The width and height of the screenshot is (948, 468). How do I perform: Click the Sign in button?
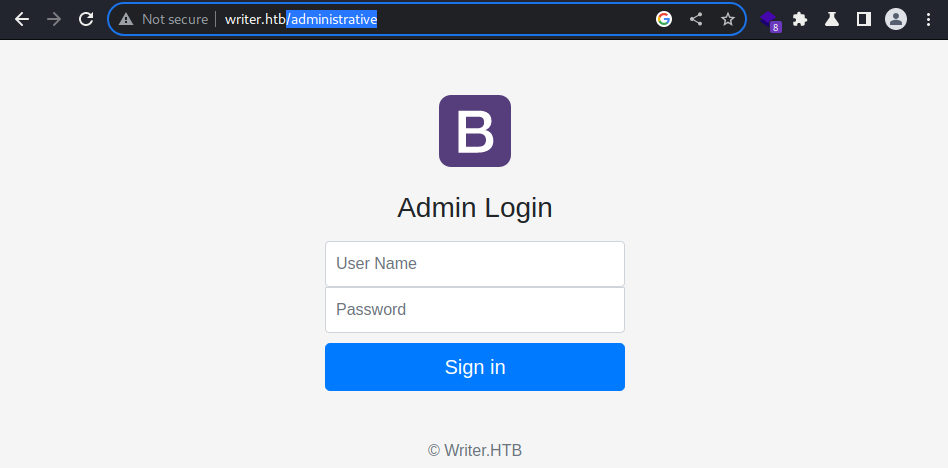[x=475, y=367]
